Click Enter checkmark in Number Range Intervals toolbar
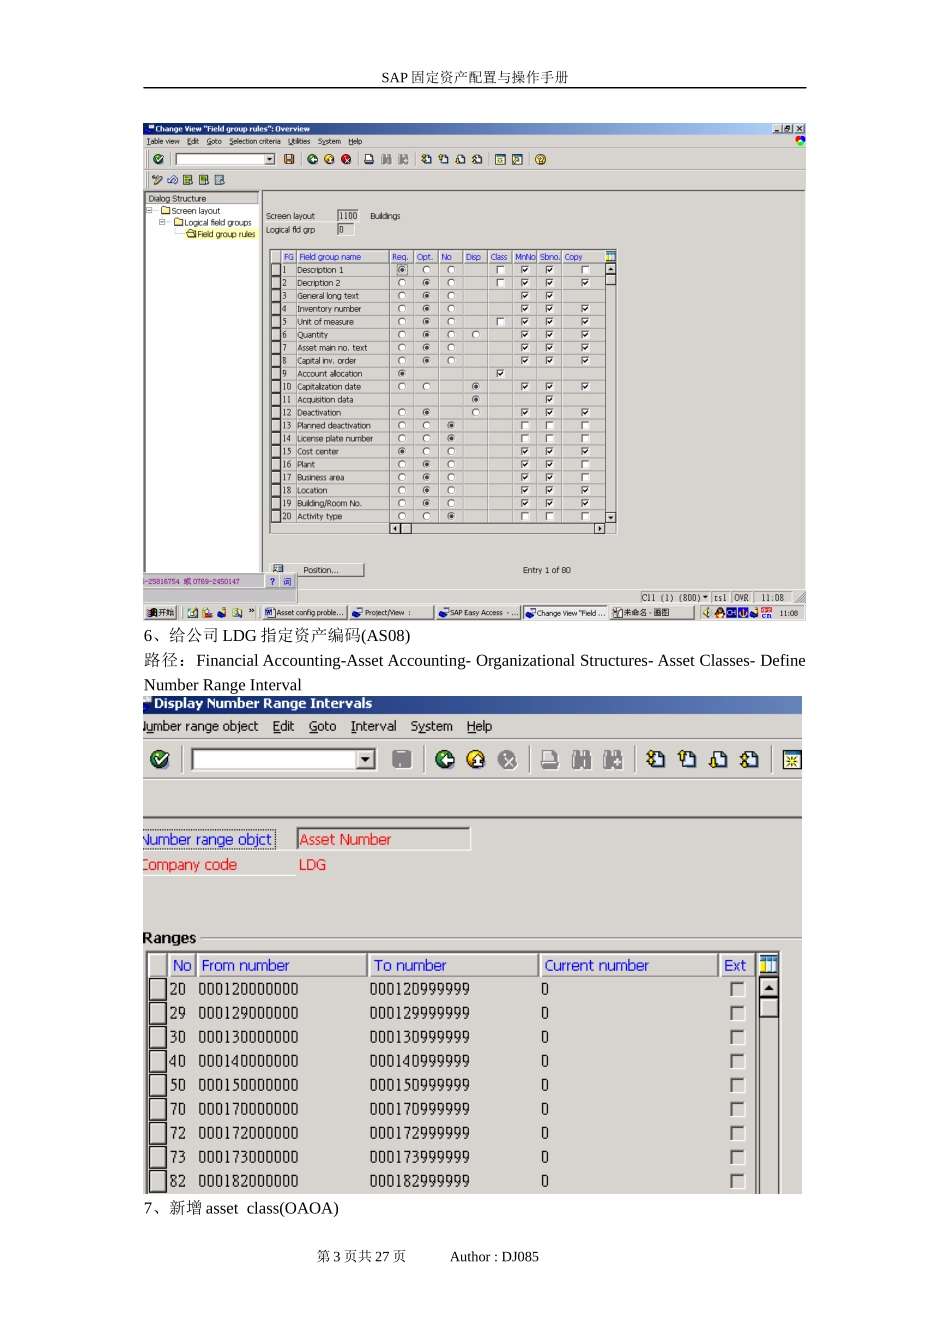Viewport: 950px width, 1344px height. pos(159,760)
